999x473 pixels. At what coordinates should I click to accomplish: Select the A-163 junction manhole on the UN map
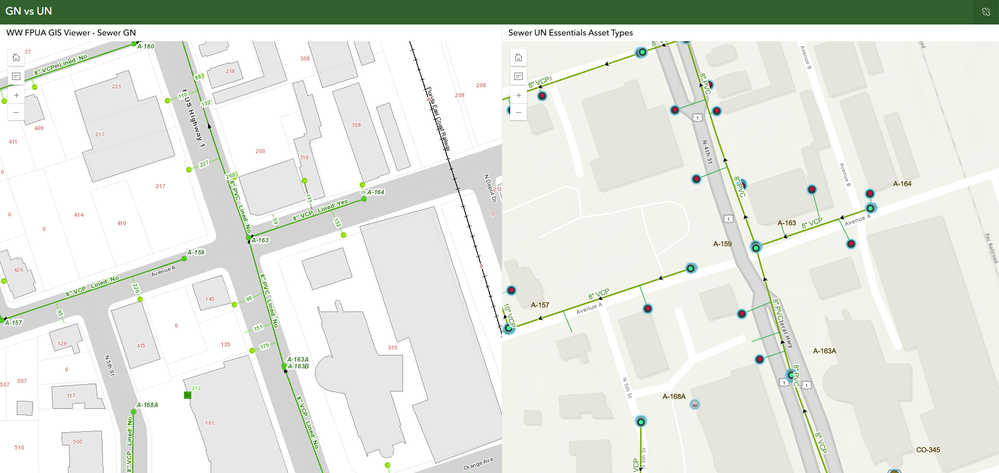(756, 247)
